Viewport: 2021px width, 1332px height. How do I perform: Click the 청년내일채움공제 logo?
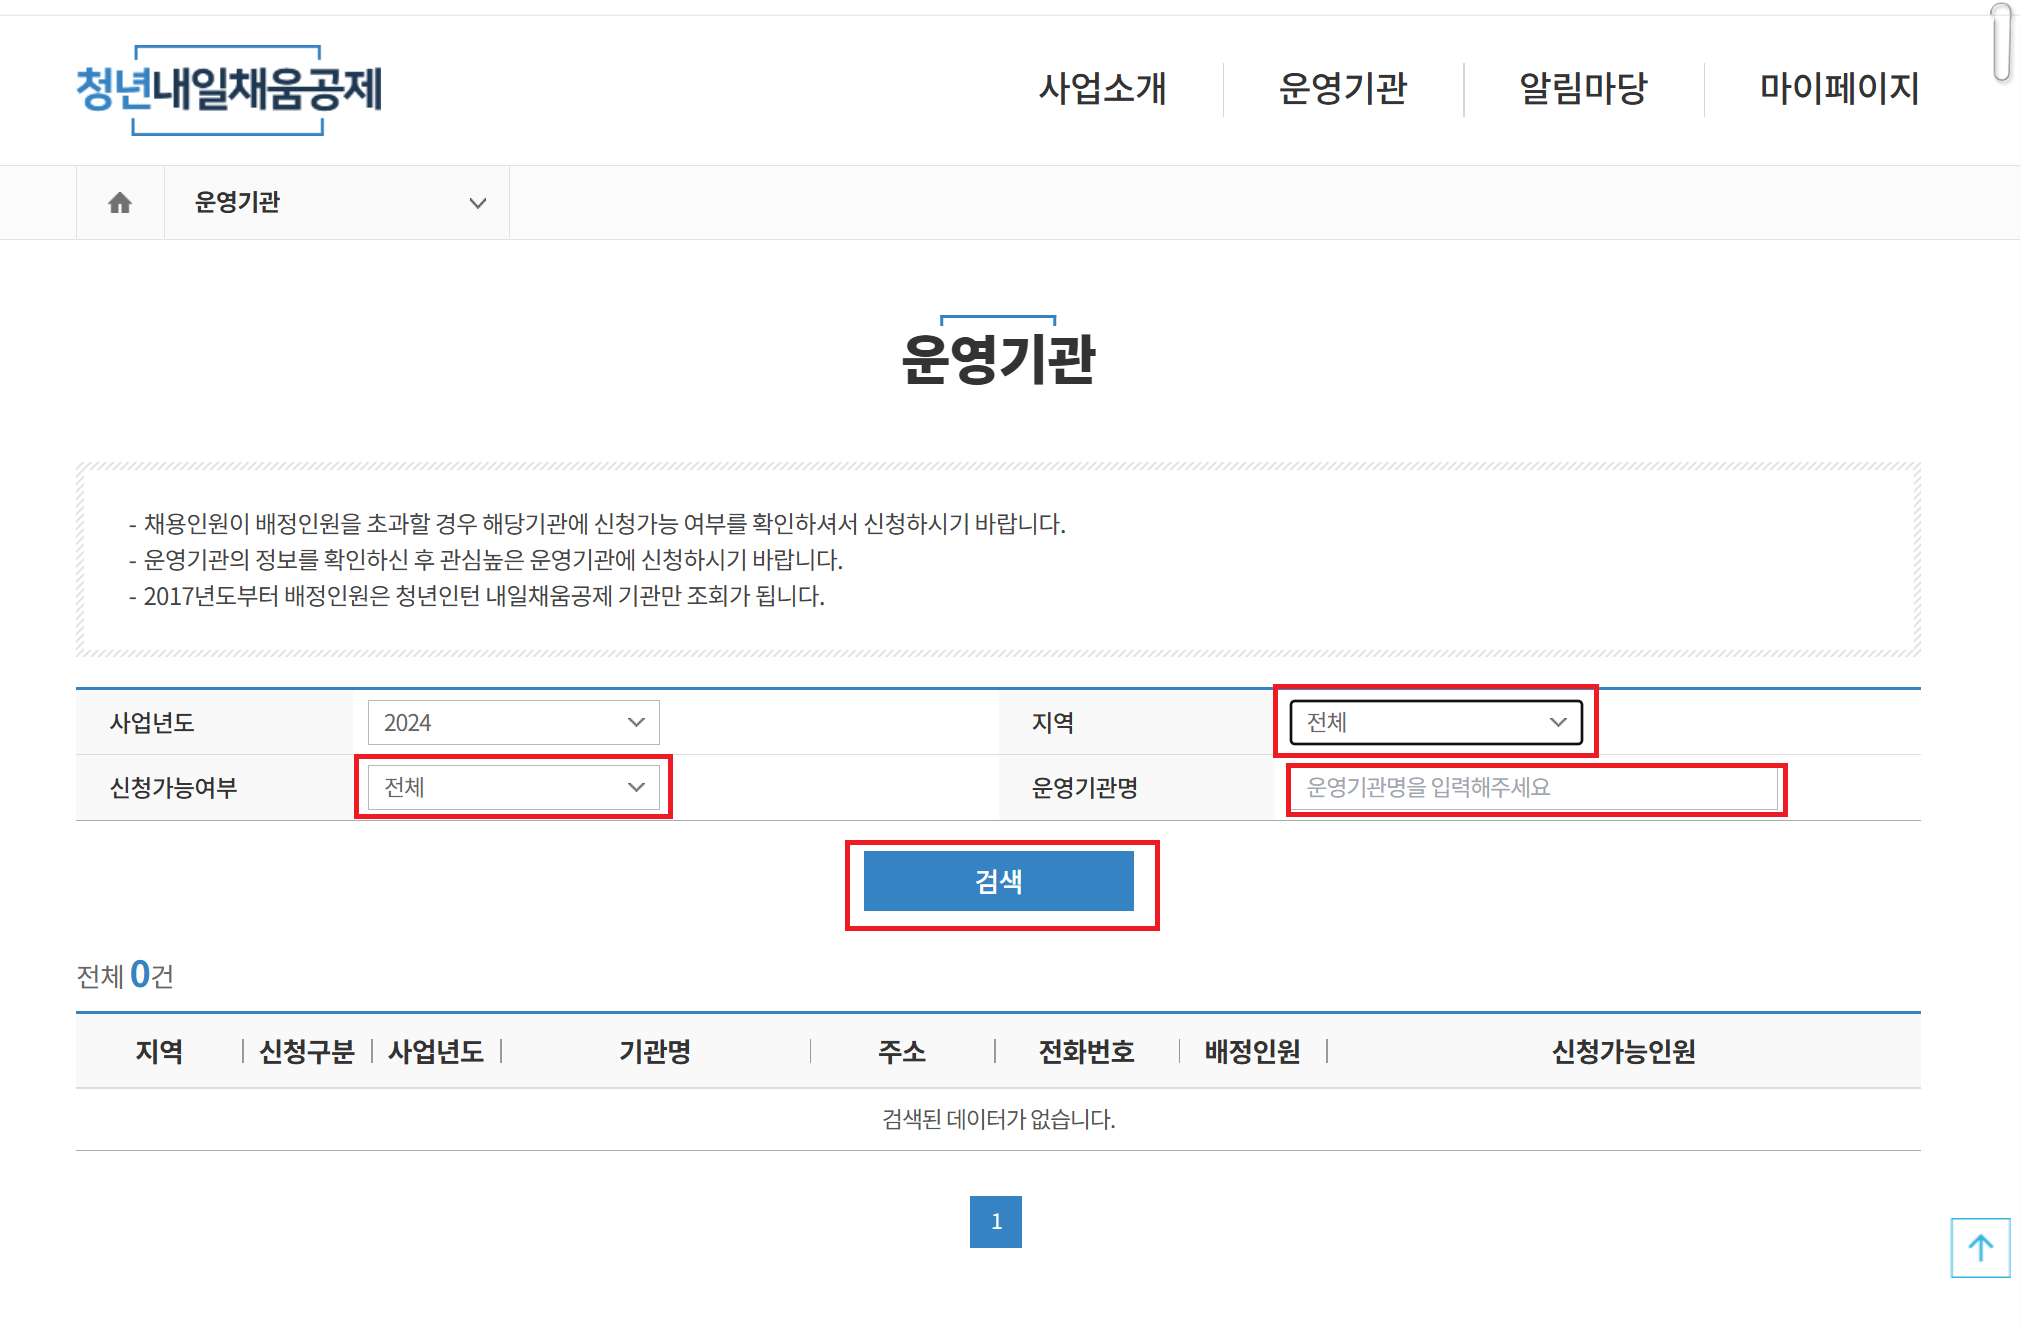point(229,89)
